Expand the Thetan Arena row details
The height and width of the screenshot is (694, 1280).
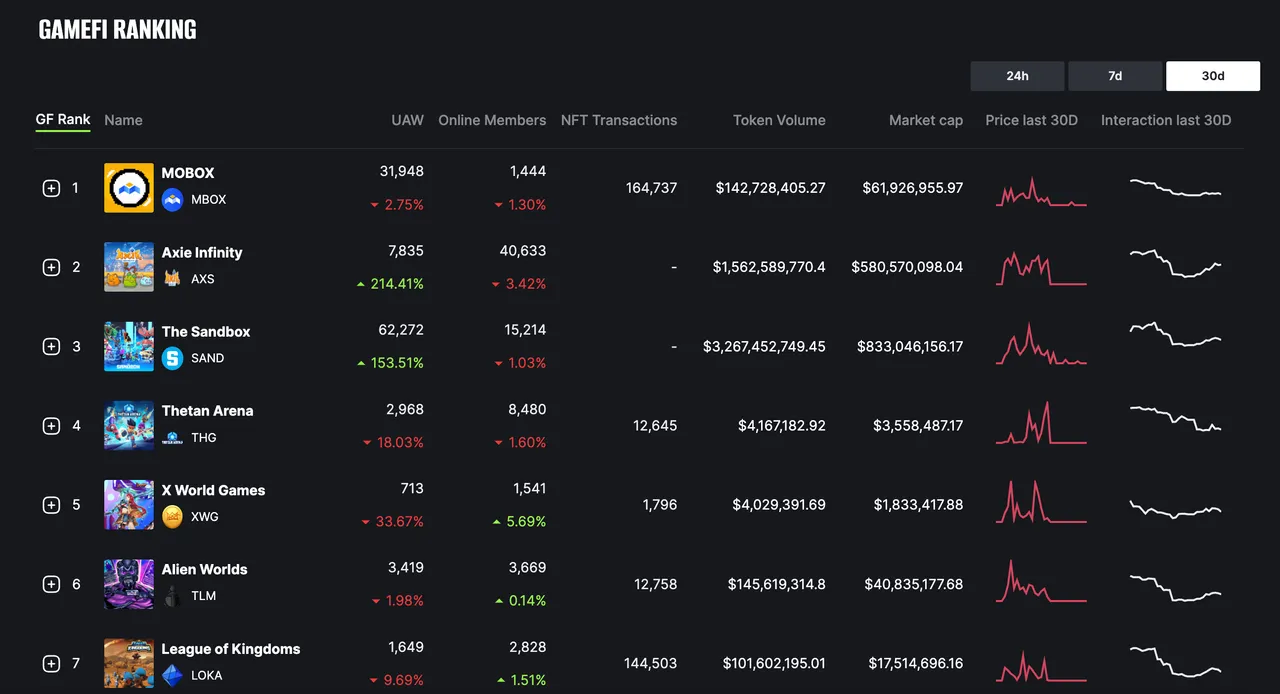[51, 426]
